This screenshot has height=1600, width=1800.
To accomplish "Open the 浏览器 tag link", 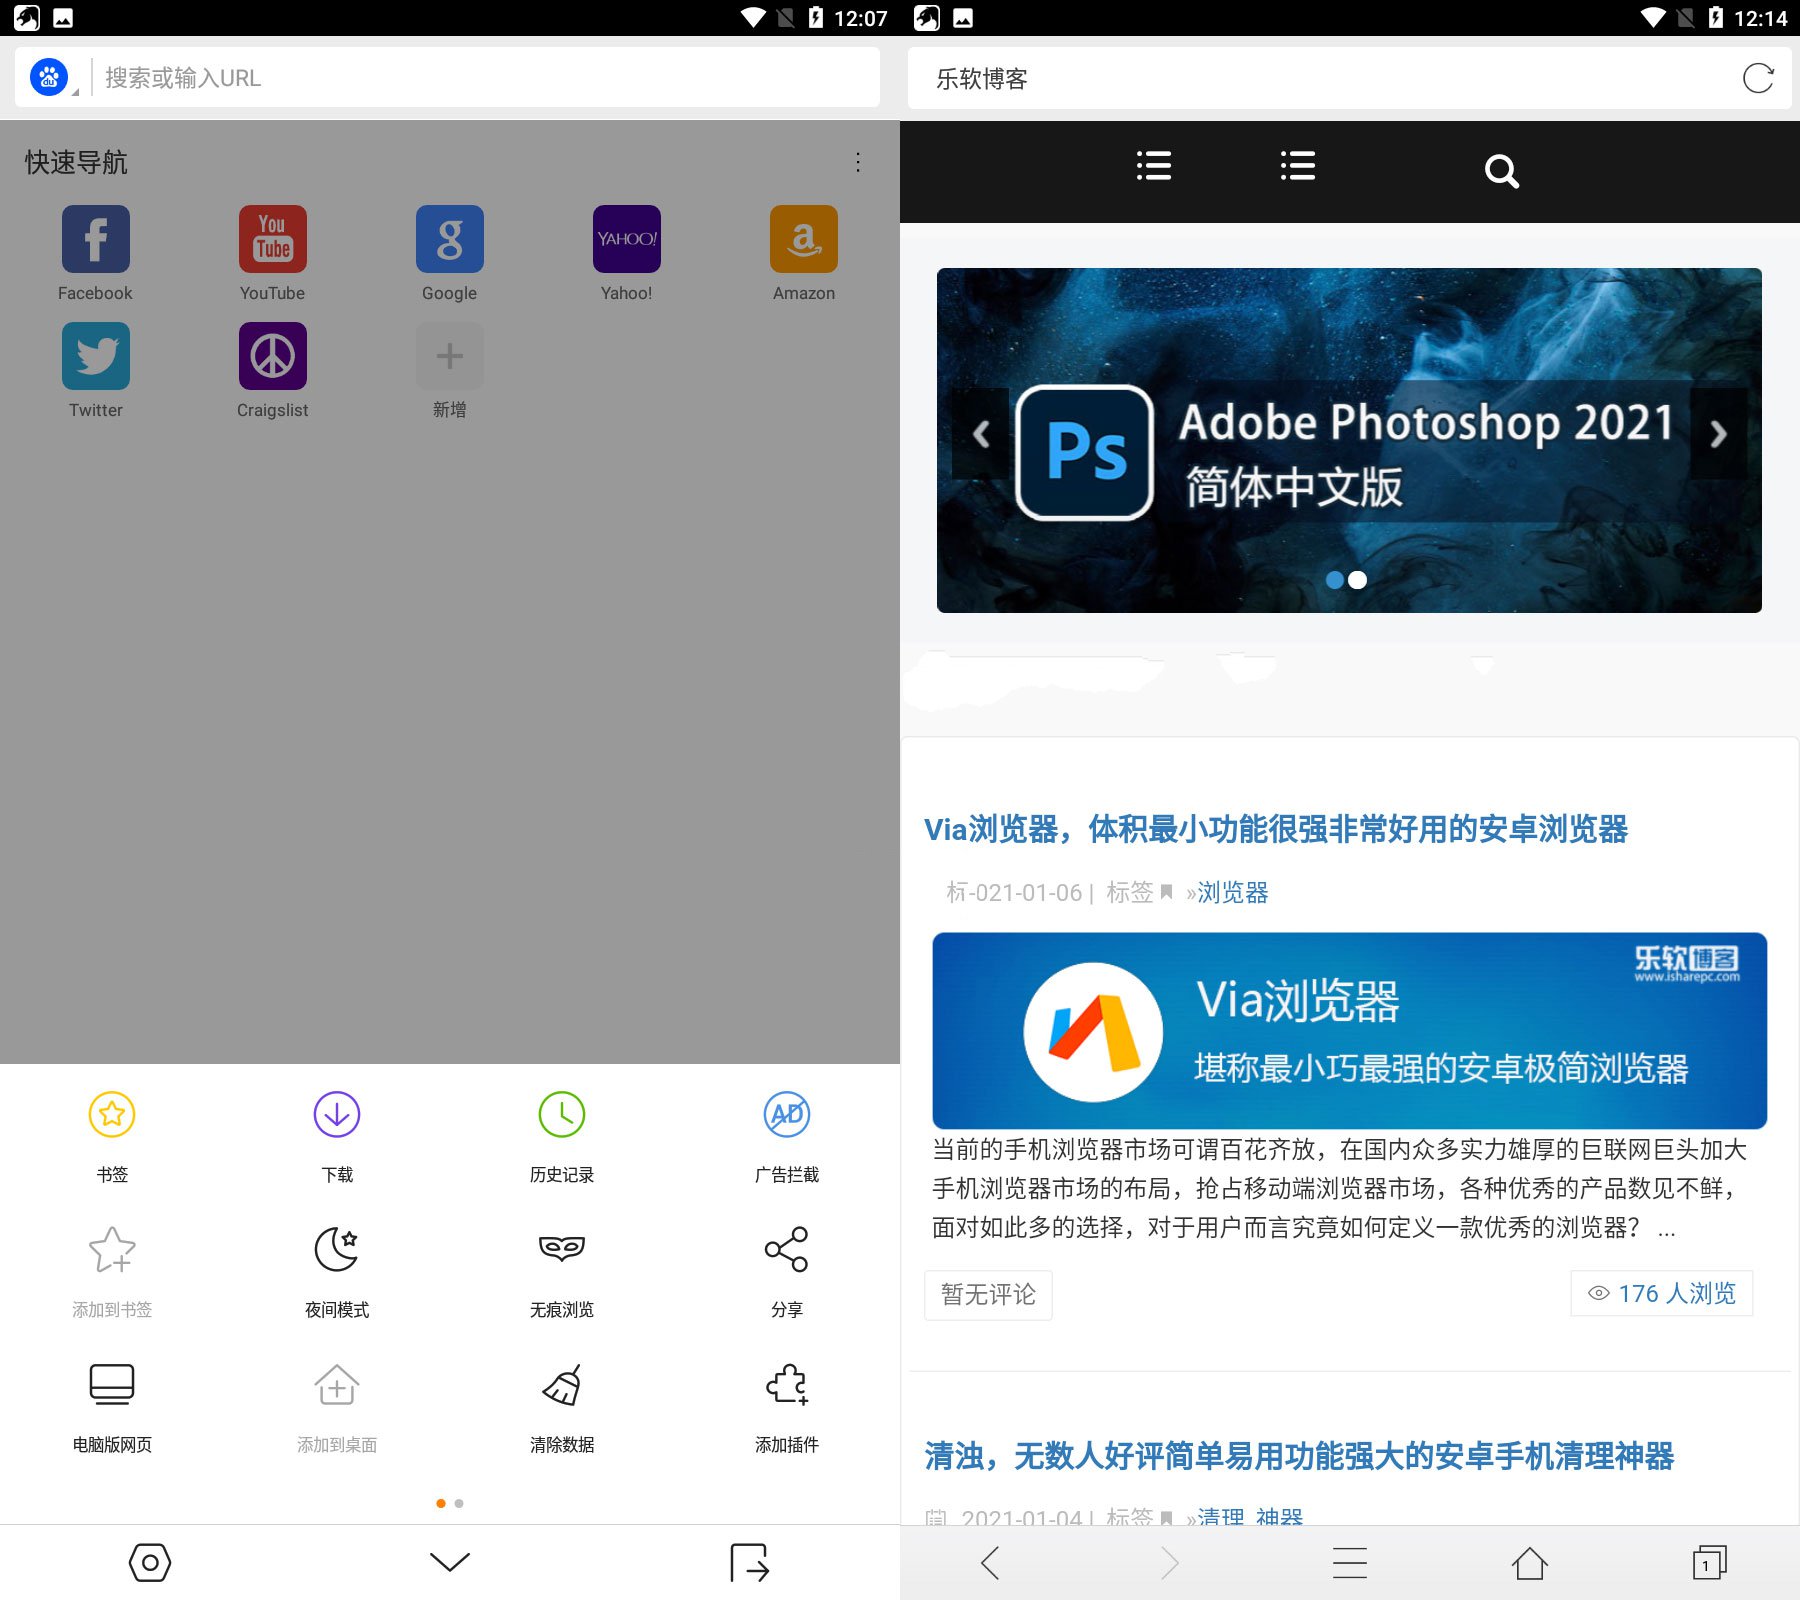I will (1233, 892).
